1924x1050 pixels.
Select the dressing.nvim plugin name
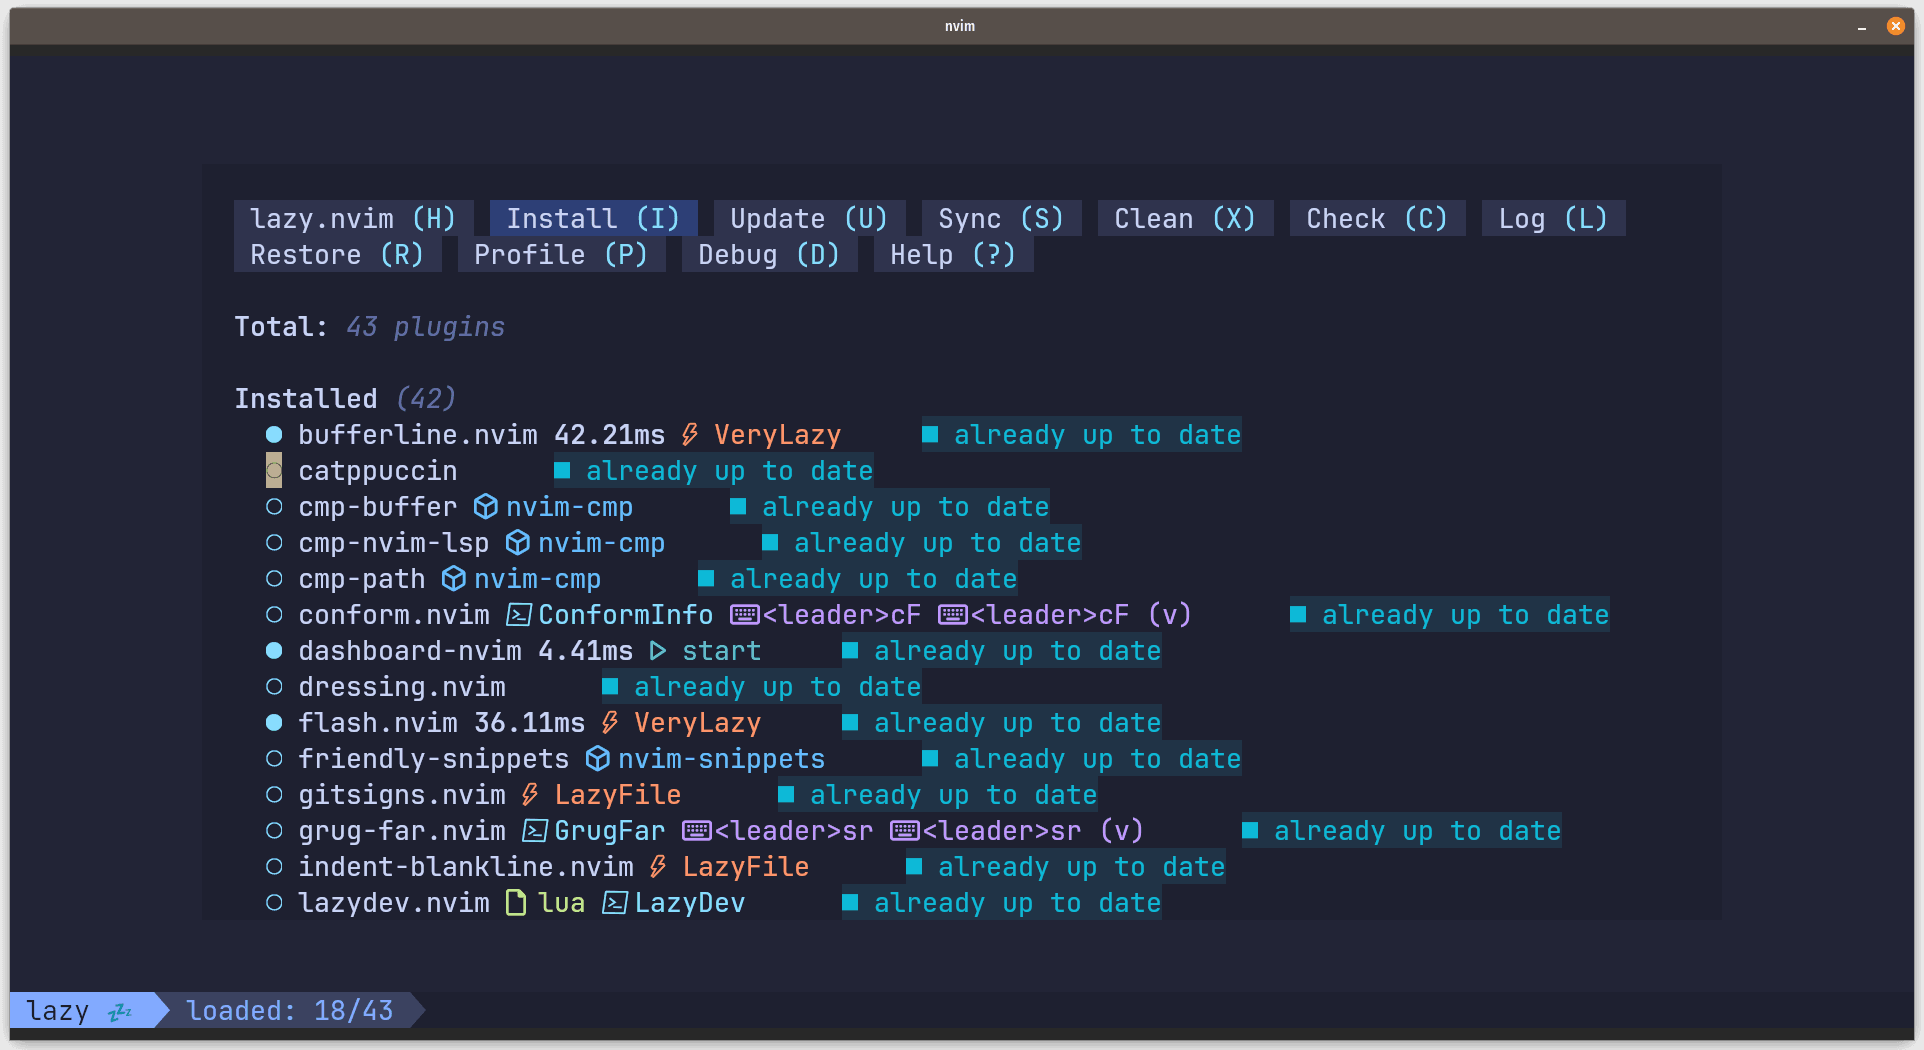tap(402, 686)
